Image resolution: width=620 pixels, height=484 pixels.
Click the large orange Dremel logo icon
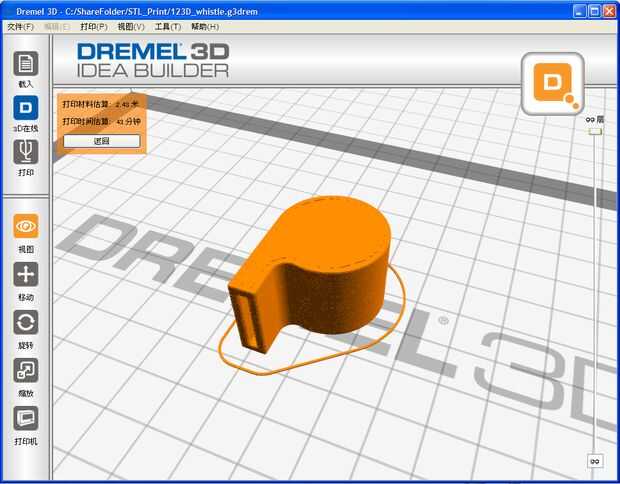(x=553, y=84)
